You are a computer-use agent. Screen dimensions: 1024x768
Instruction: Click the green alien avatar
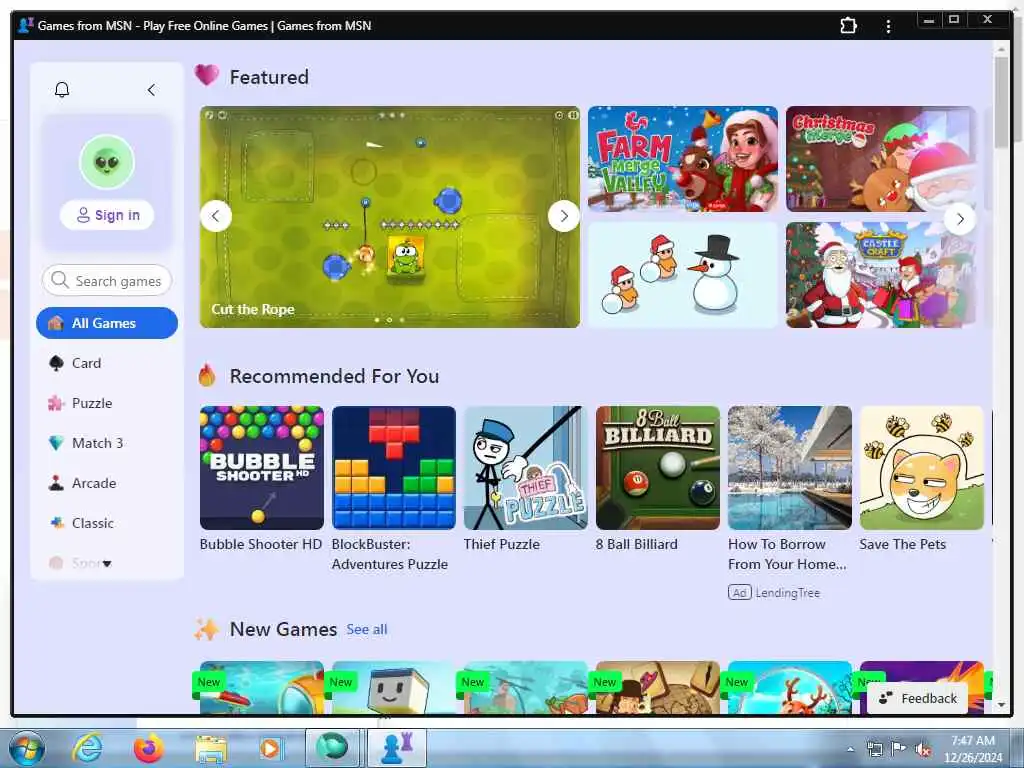[x=107, y=161]
